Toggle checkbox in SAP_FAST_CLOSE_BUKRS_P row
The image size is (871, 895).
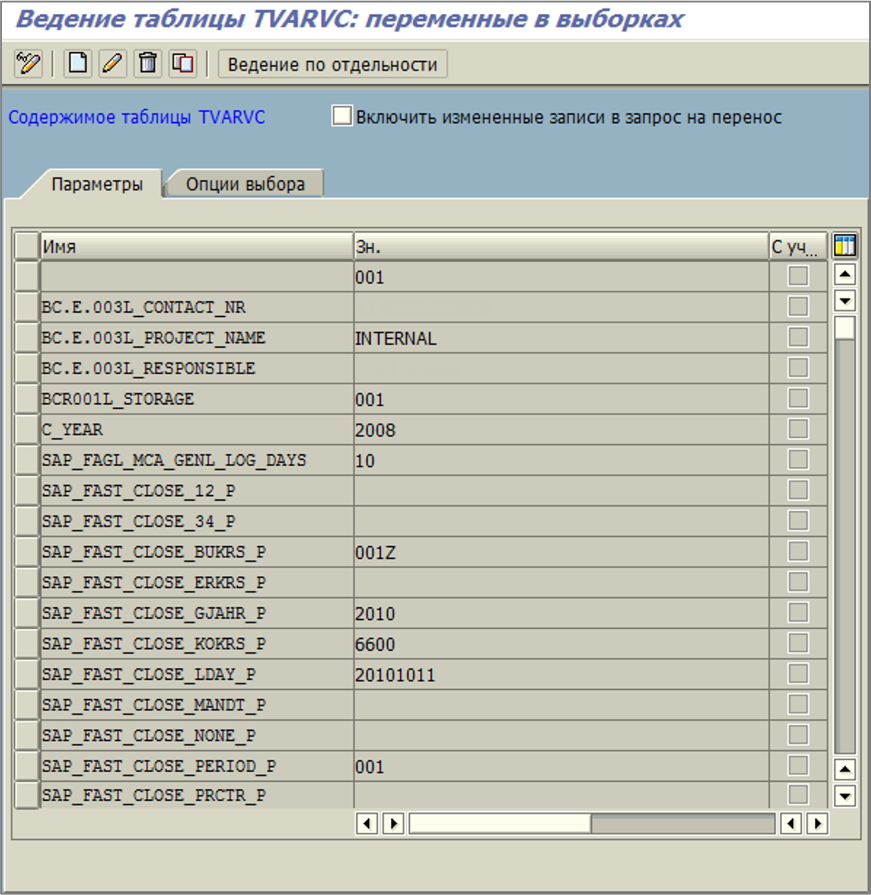coord(798,551)
